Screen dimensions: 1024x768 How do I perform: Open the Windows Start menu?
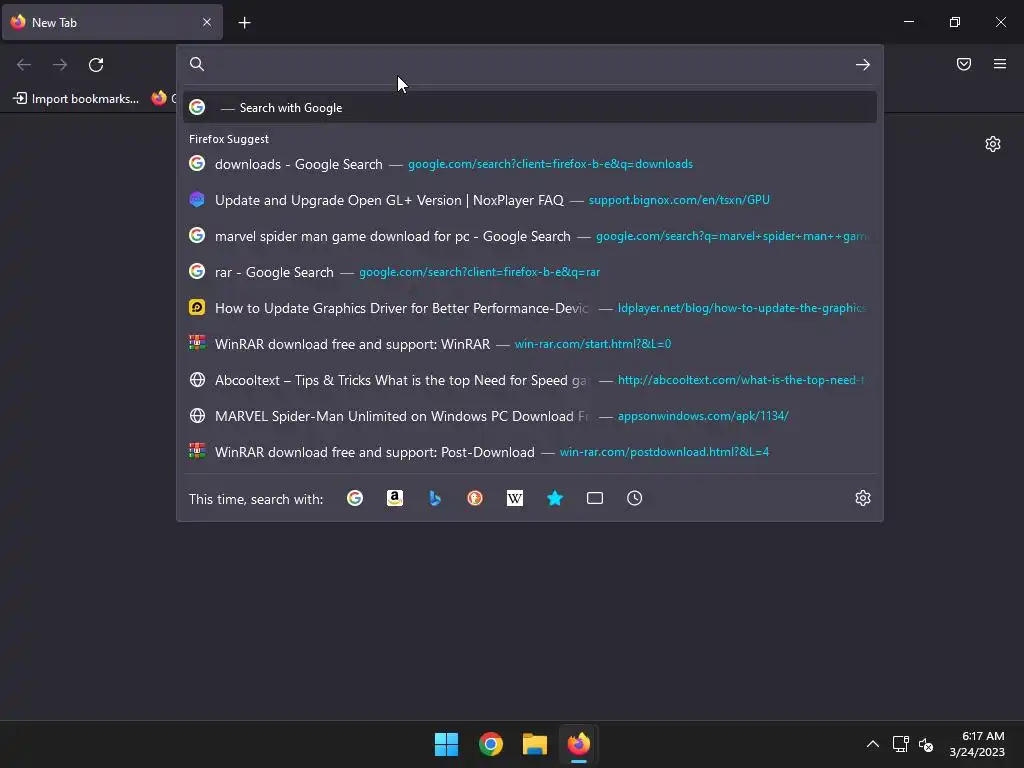coord(447,744)
